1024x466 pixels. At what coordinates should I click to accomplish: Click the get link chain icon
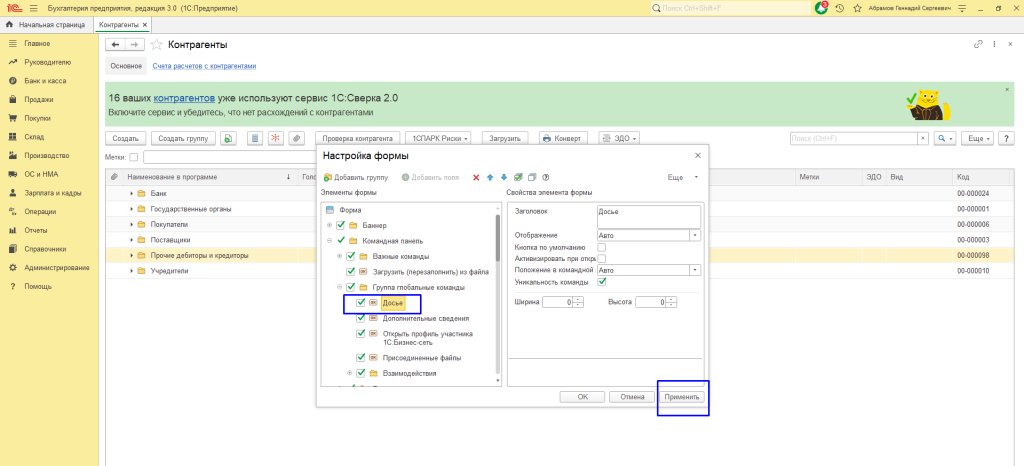(978, 45)
